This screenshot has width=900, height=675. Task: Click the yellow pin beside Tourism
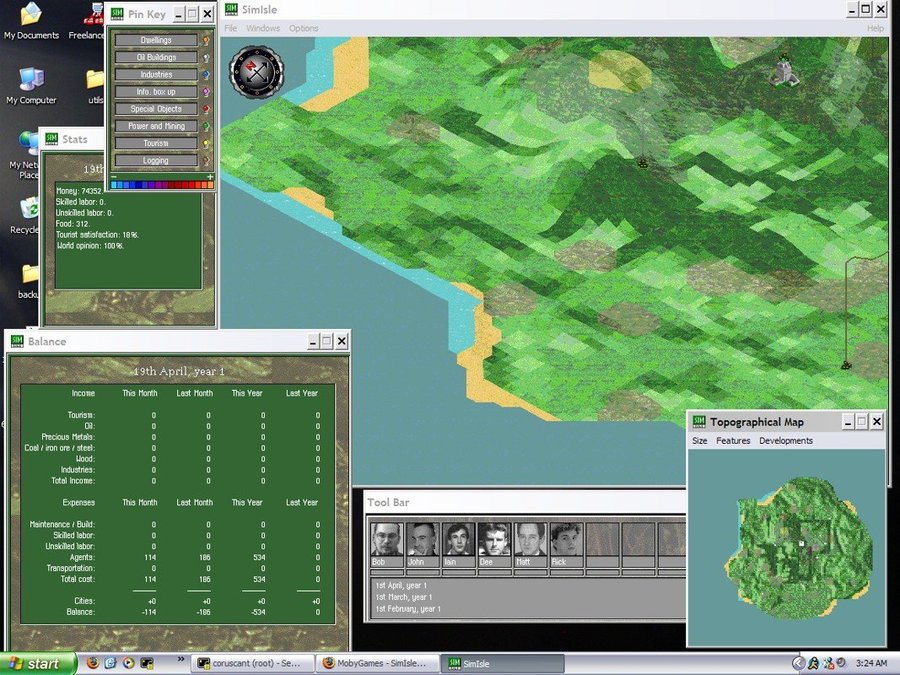pyautogui.click(x=206, y=144)
